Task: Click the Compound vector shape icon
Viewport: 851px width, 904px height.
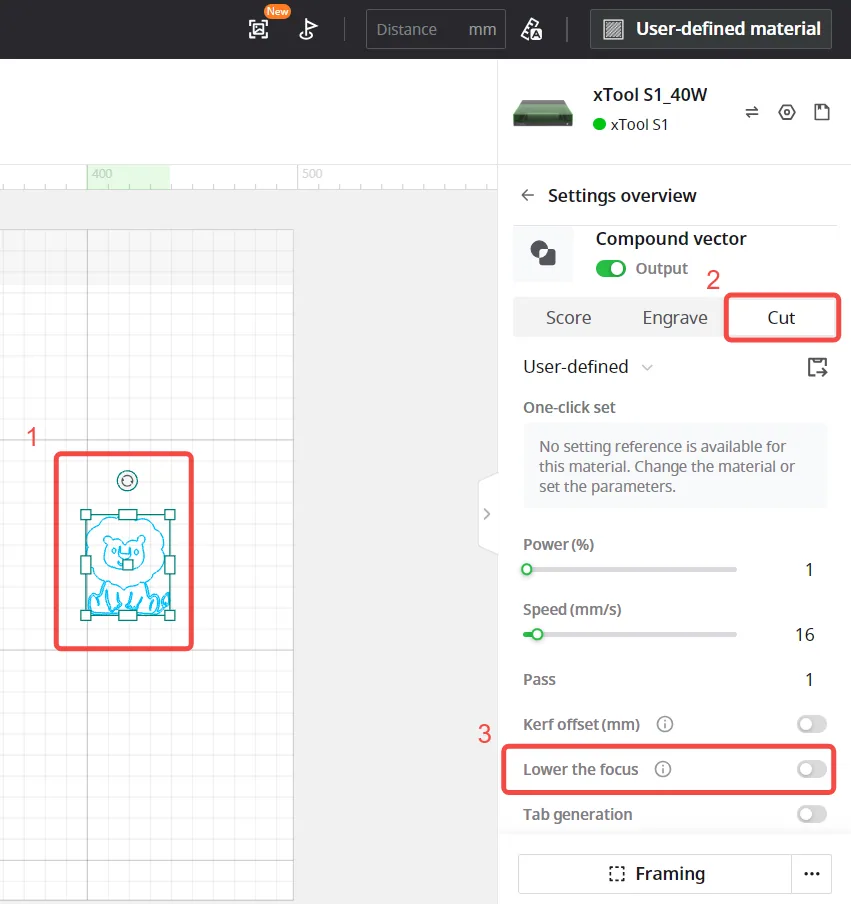Action: (x=543, y=253)
